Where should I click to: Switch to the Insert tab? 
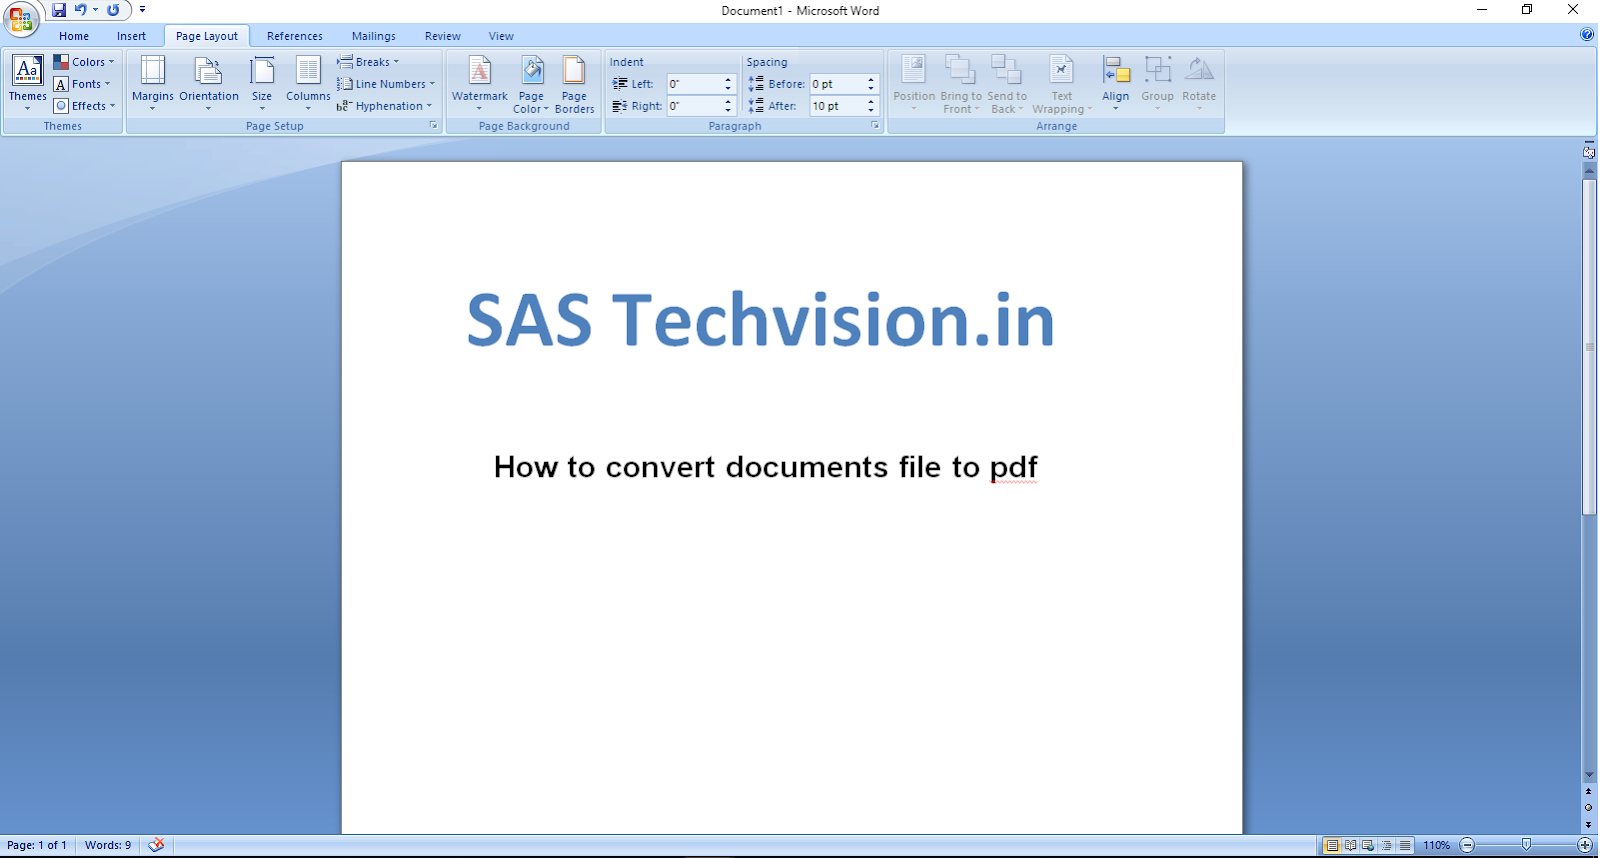point(131,36)
